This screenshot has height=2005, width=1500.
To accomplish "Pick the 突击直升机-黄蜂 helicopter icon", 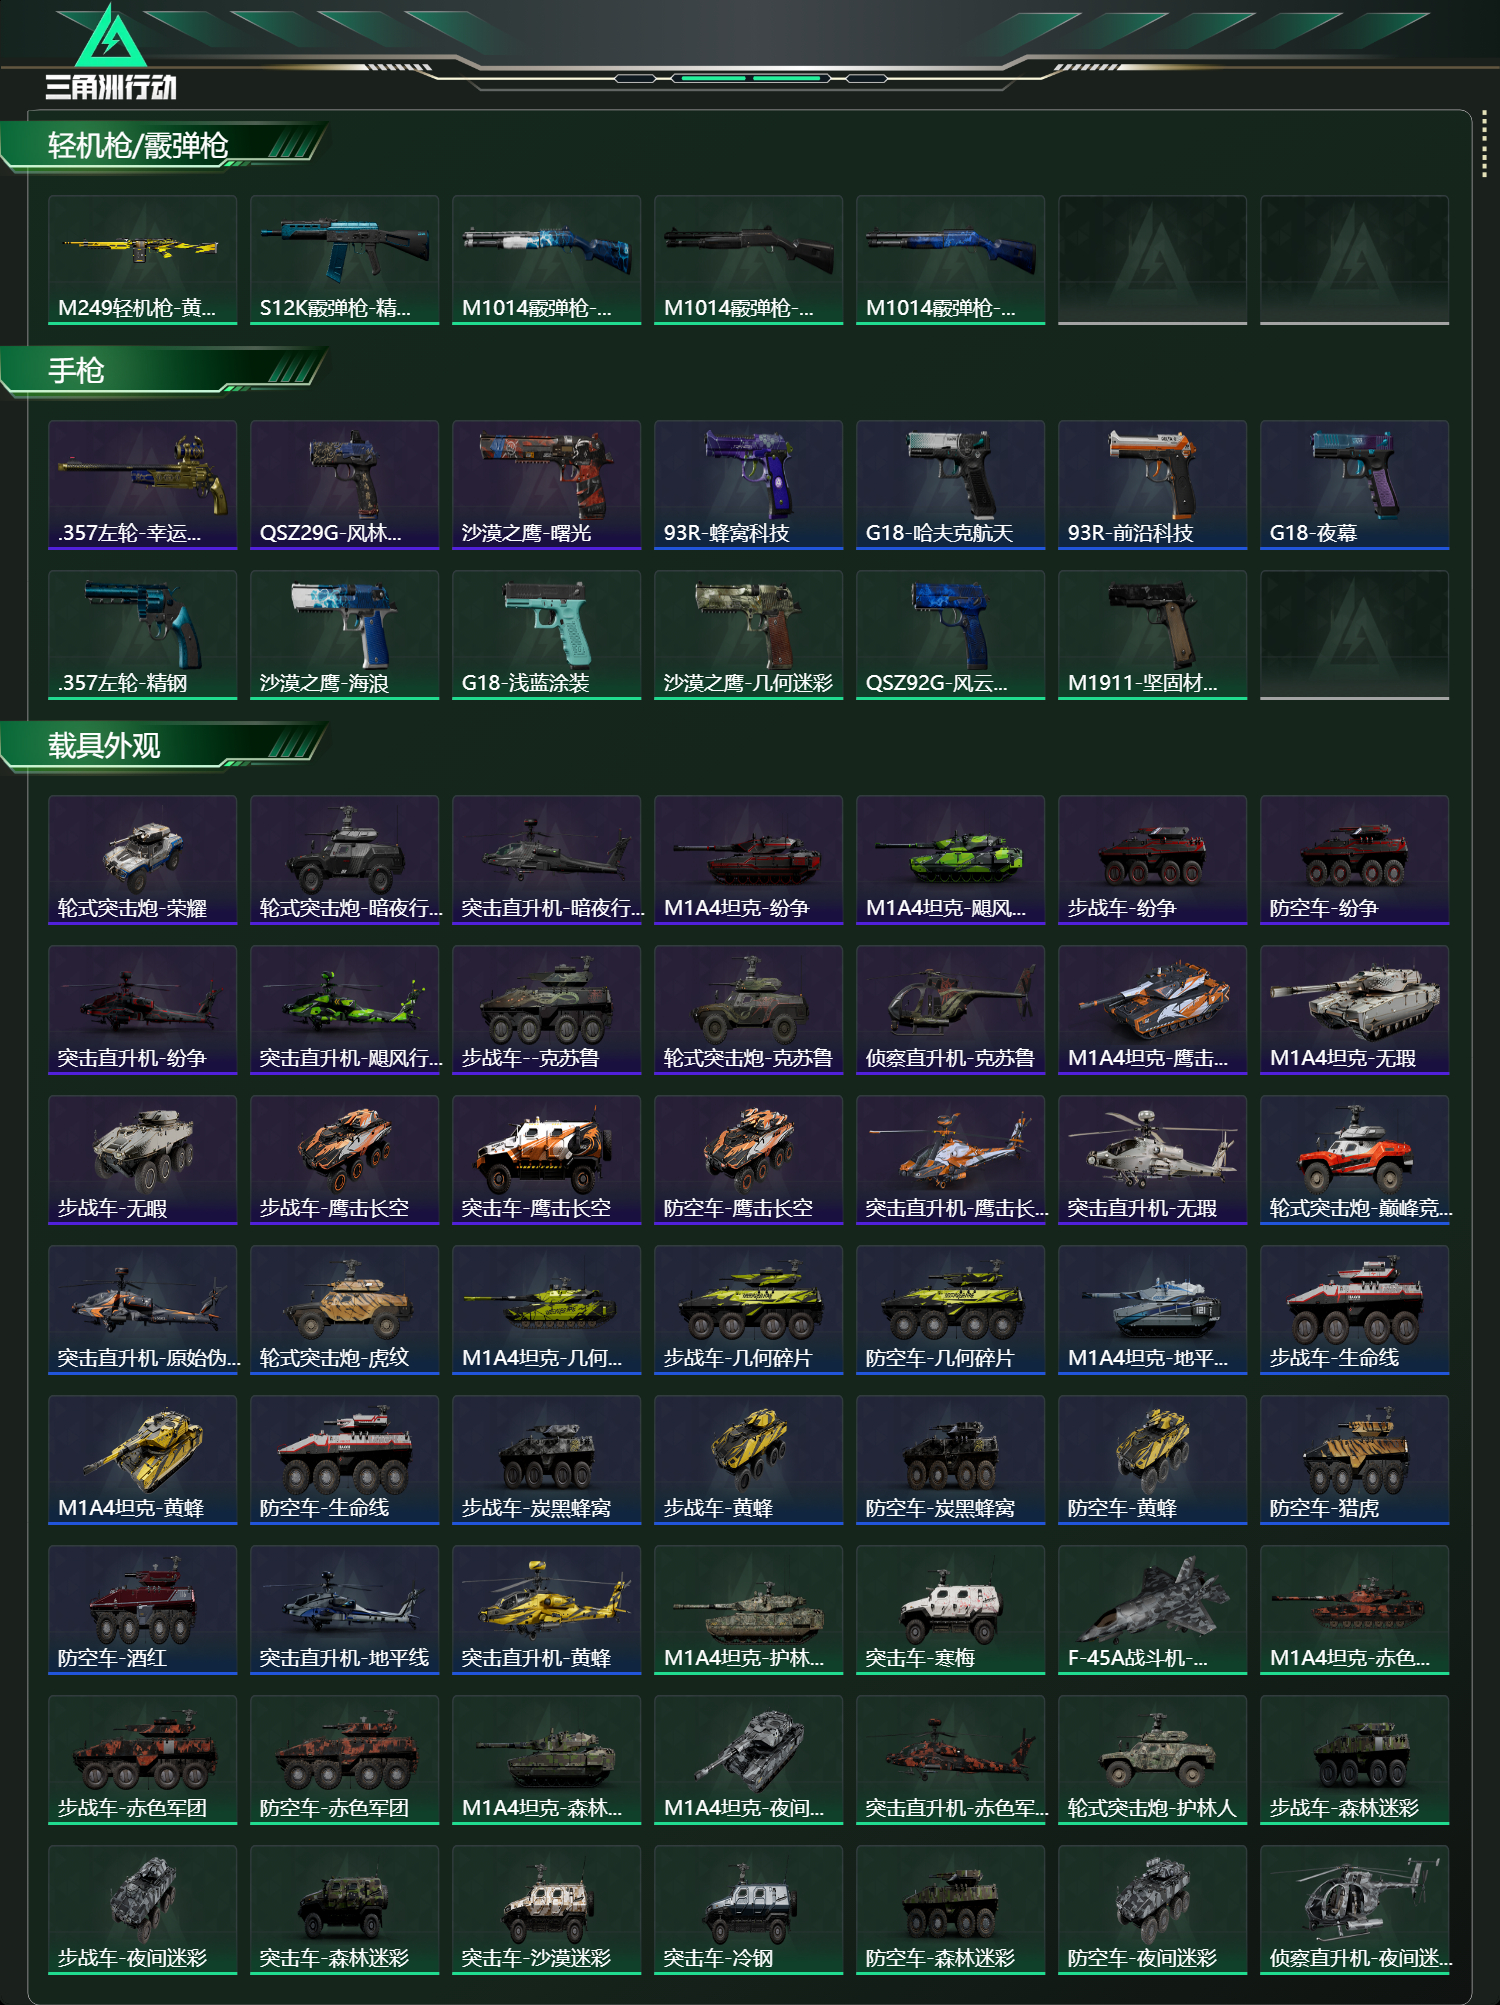I will [546, 1610].
